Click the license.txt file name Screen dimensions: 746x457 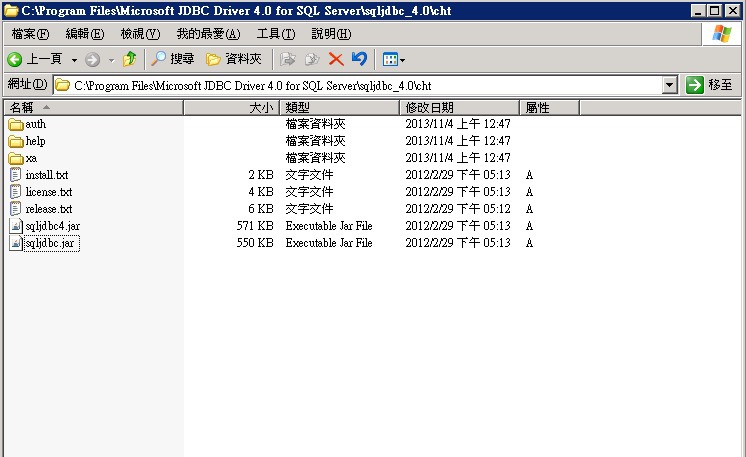click(x=49, y=192)
